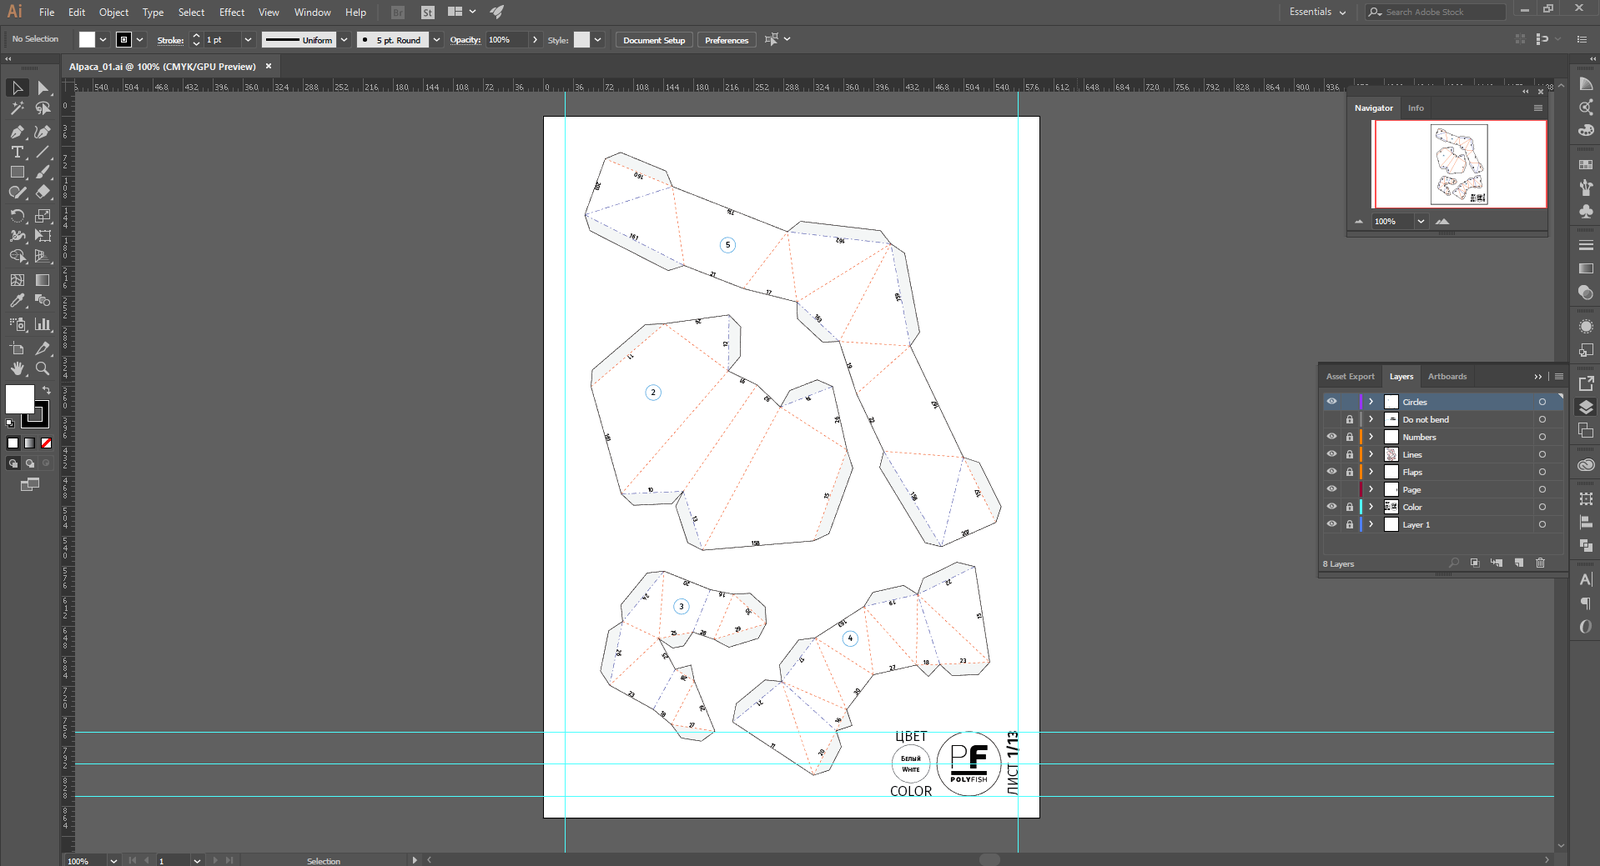Toggle visibility of the Lines layer

(x=1331, y=454)
